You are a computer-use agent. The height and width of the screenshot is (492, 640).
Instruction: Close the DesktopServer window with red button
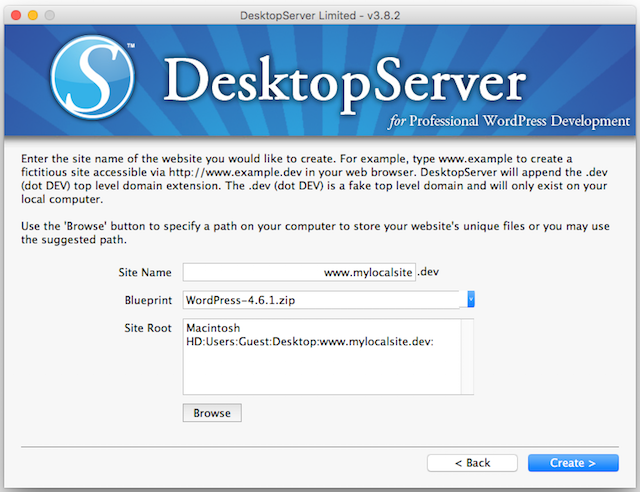point(13,14)
